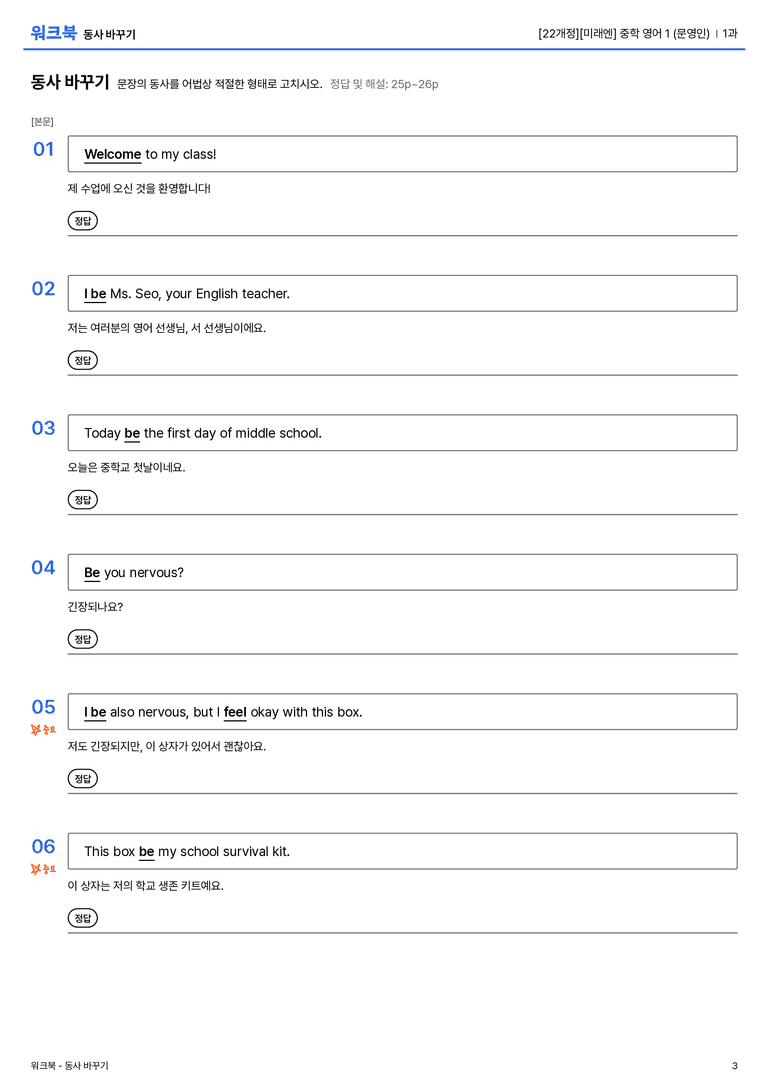Click the underlined word 'feel' in sentence 05
The height and width of the screenshot is (1087, 768).
pos(235,712)
